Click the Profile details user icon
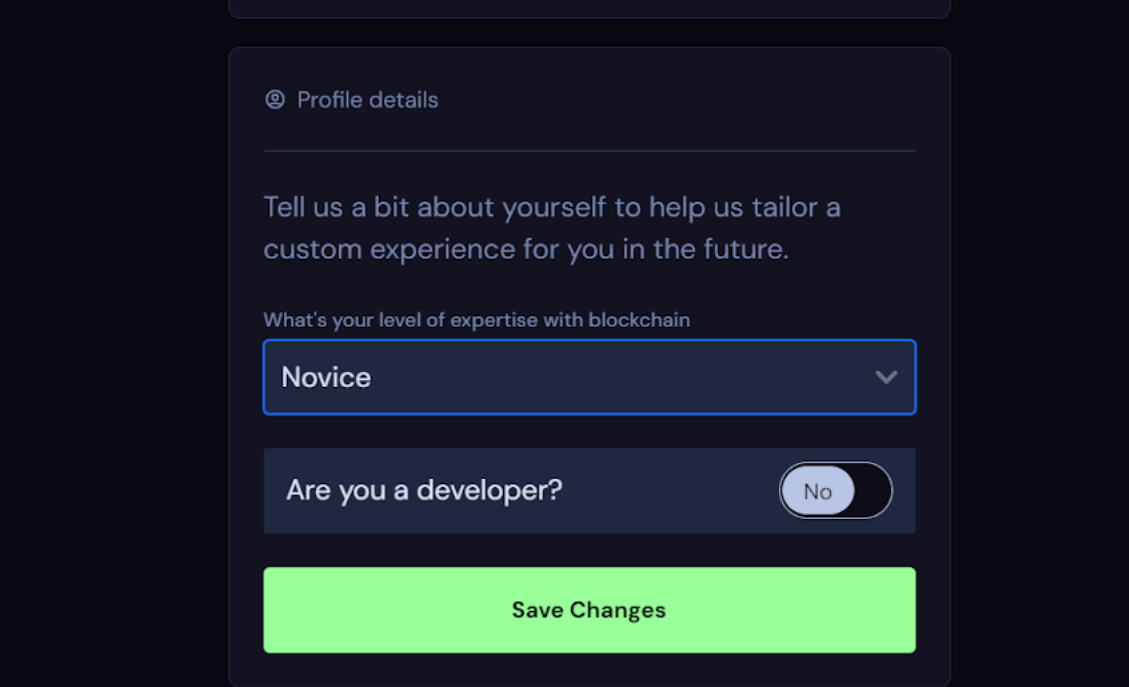Image resolution: width=1129 pixels, height=687 pixels. 275,99
